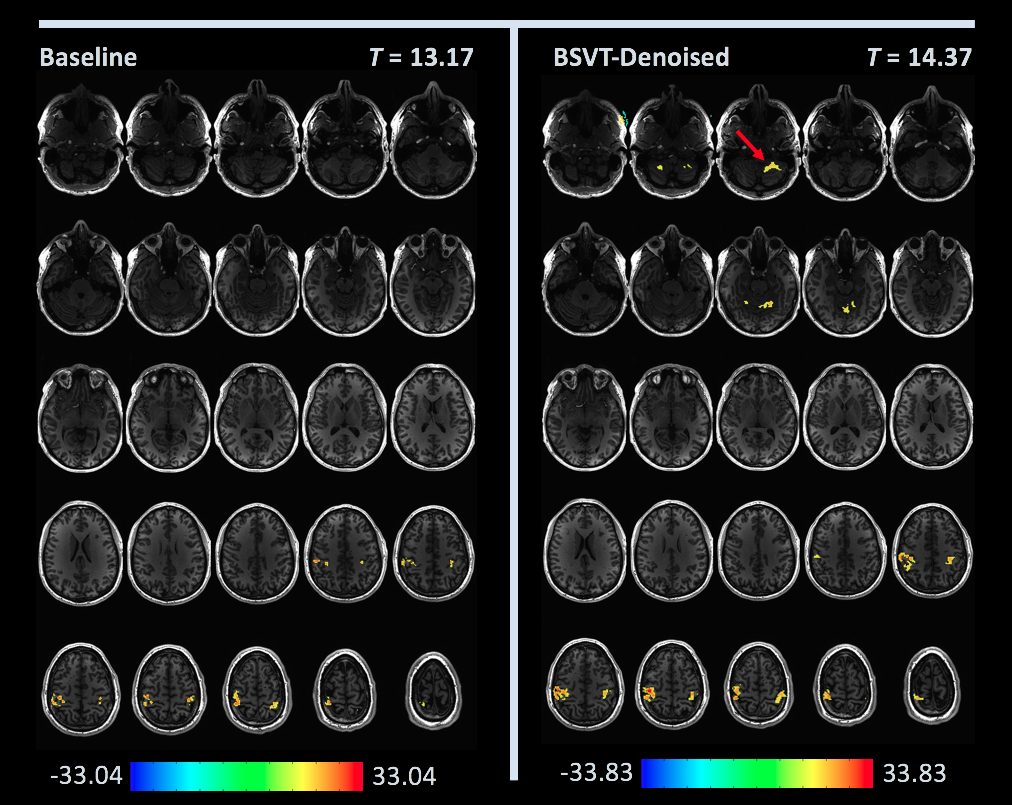Screen dimensions: 1012x805
Task: Select the T = 13.17 value
Action: pos(420,58)
